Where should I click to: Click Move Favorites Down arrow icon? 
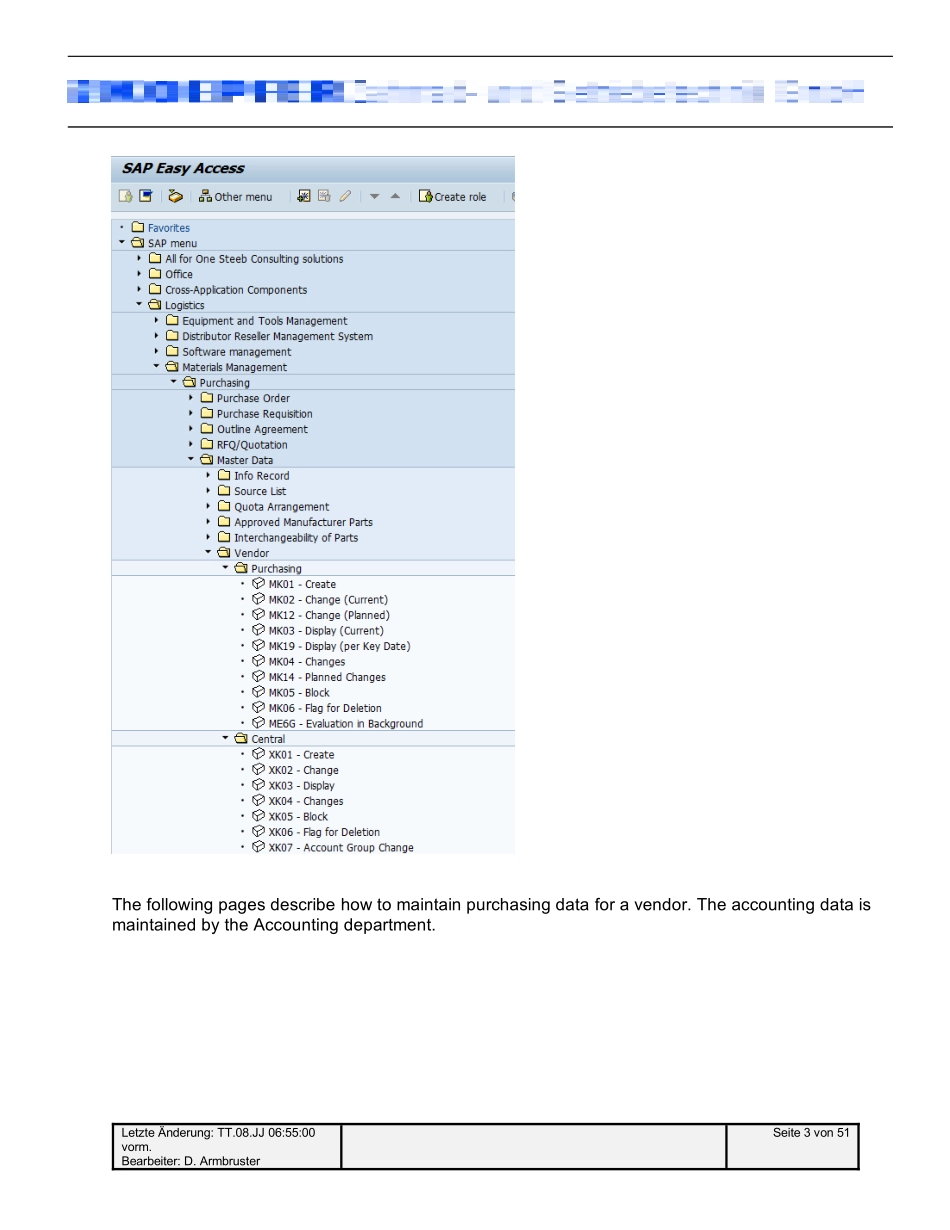pyautogui.click(x=375, y=197)
